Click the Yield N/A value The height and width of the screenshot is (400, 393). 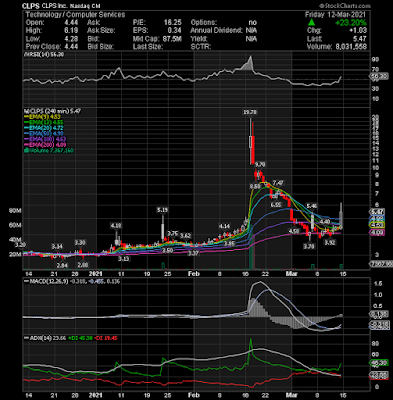coord(251,39)
